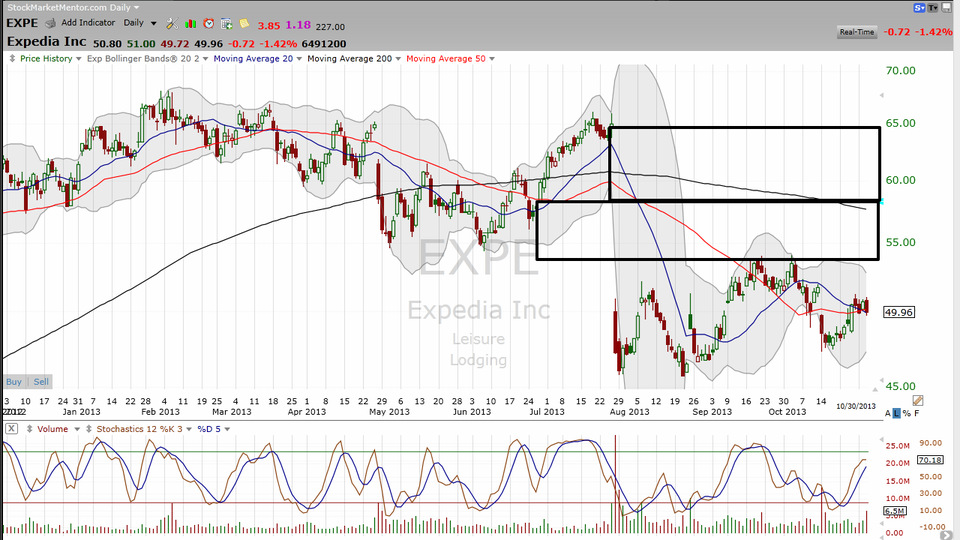Click the 49.96 current price label on axis

[x=899, y=312]
